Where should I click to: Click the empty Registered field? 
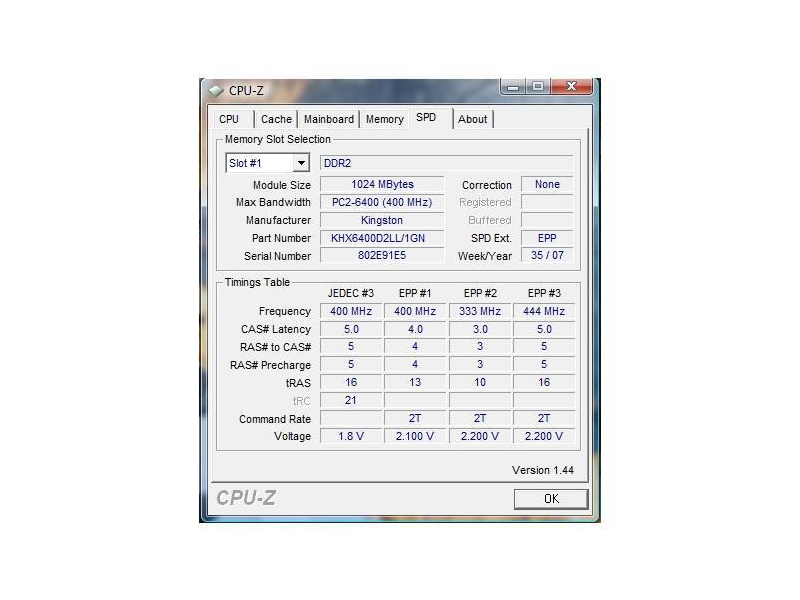pos(547,202)
